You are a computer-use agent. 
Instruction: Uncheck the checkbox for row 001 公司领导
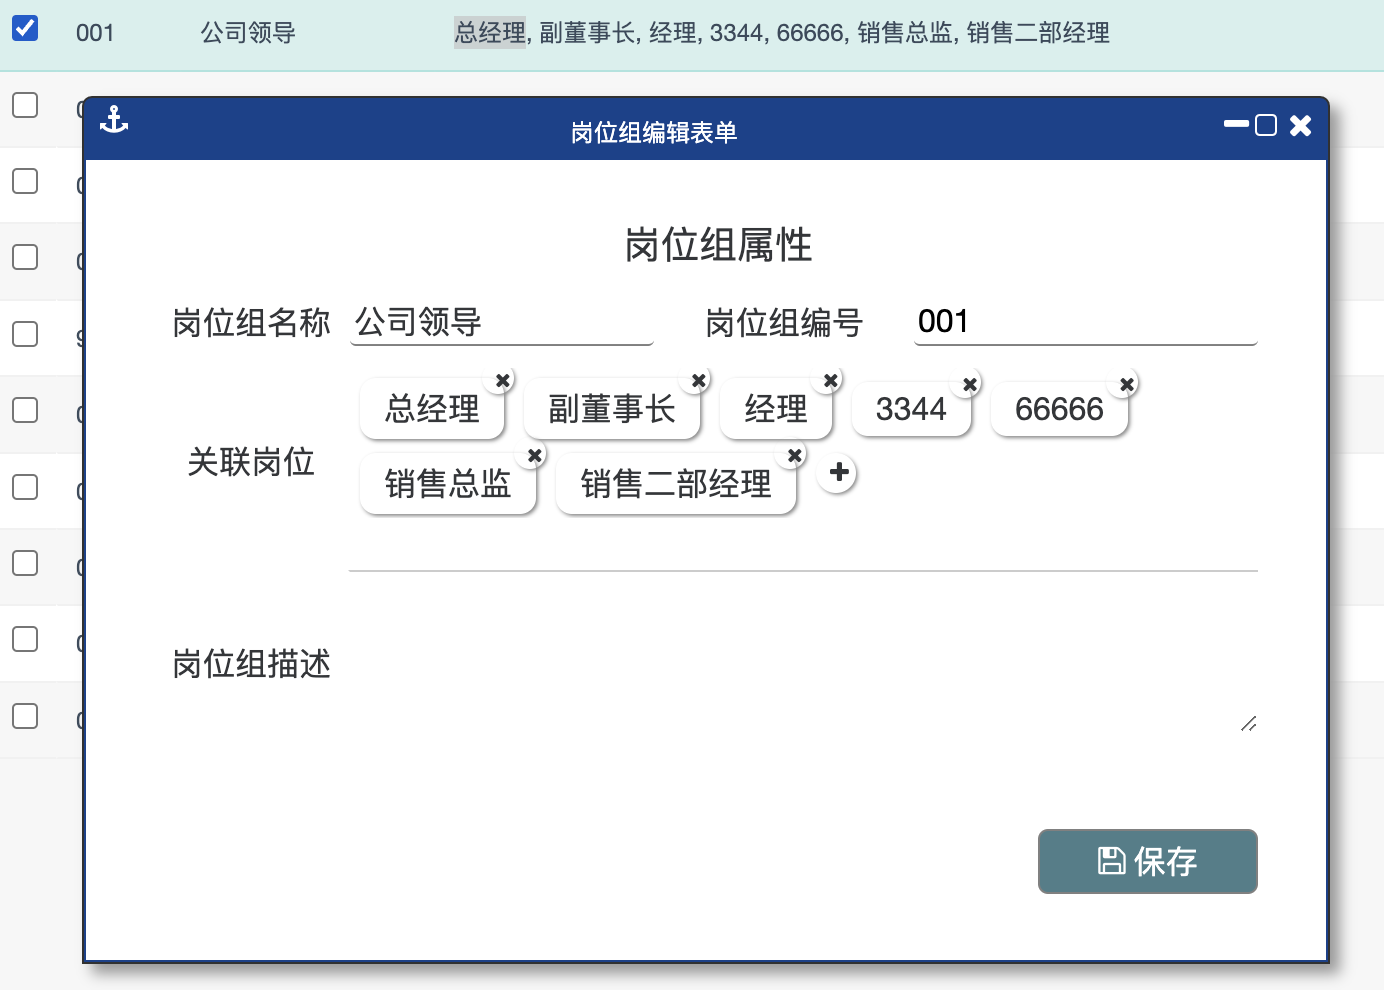25,28
